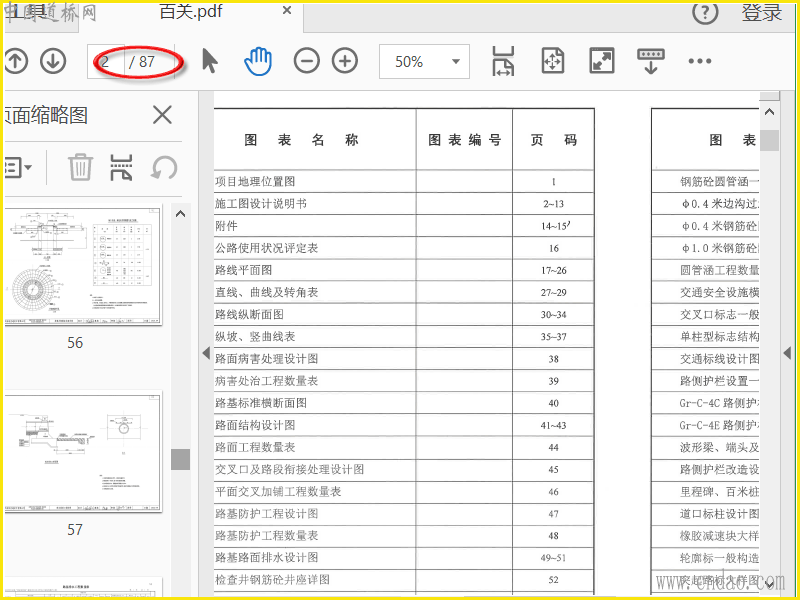Screen dimensions: 800x600
Task: Select the arrow selection tool
Action: (210, 61)
